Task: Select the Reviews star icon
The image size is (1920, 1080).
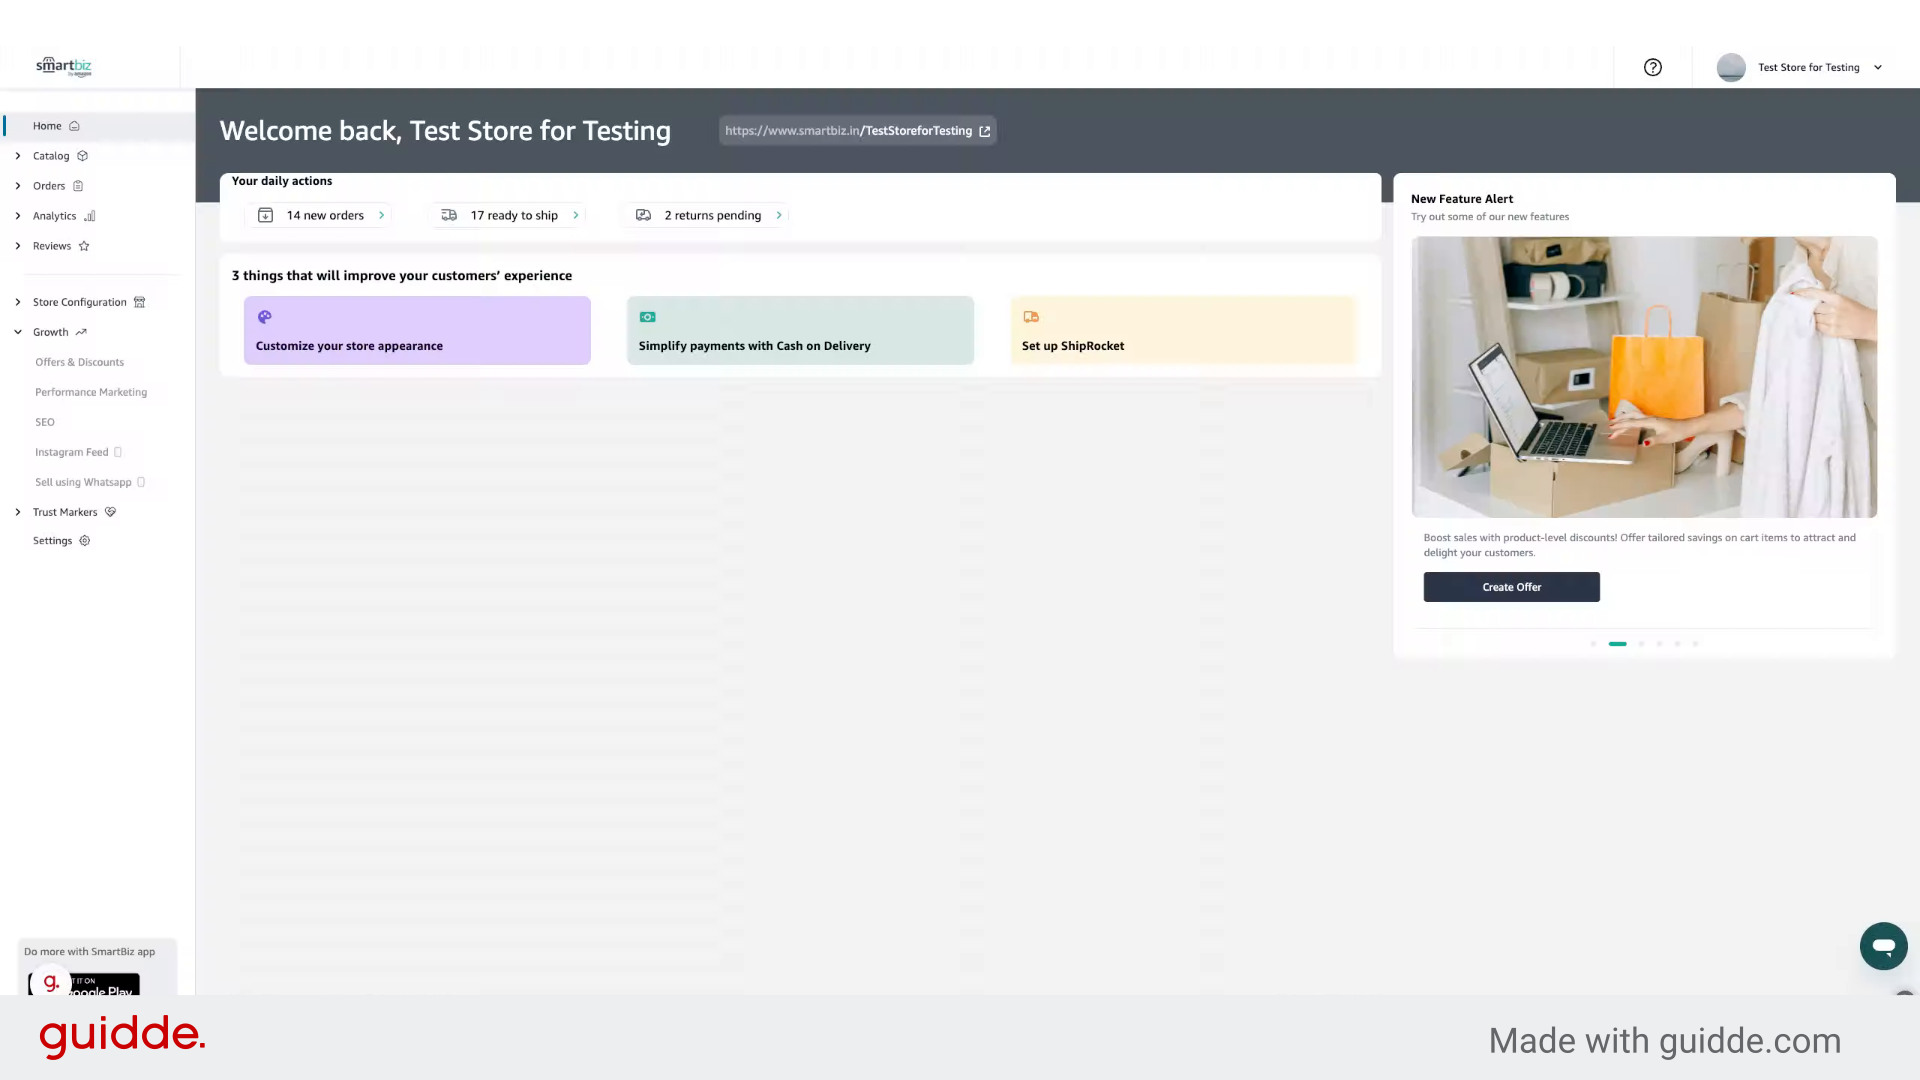Action: 82,246
